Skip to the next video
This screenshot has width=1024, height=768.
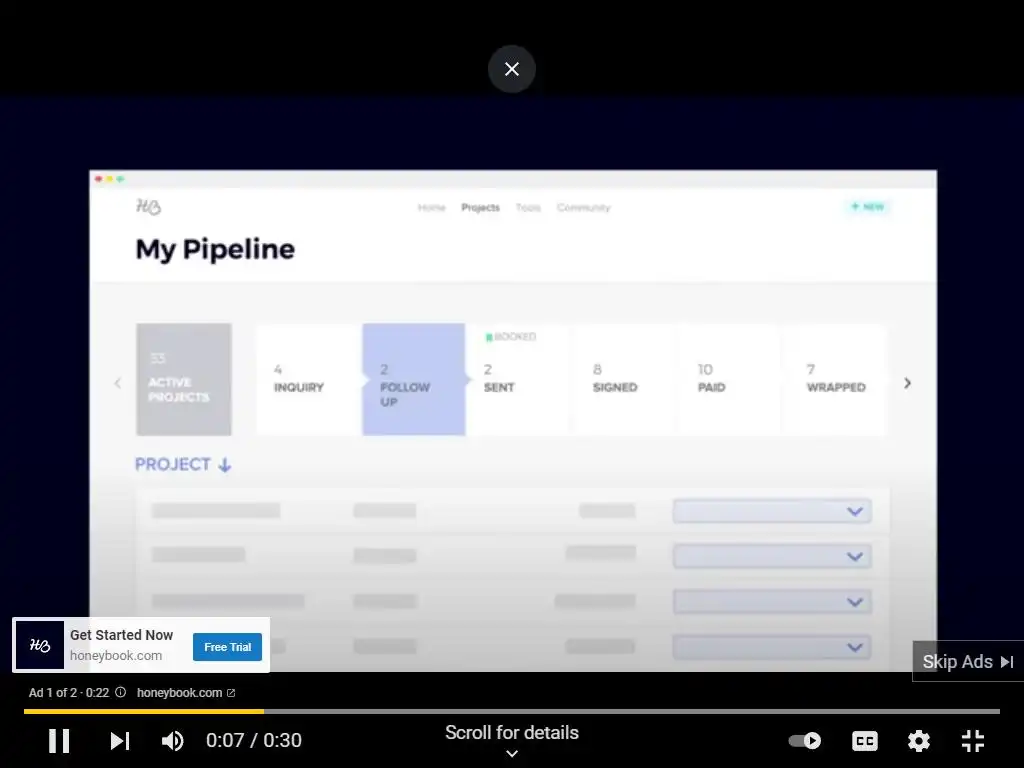[120, 741]
